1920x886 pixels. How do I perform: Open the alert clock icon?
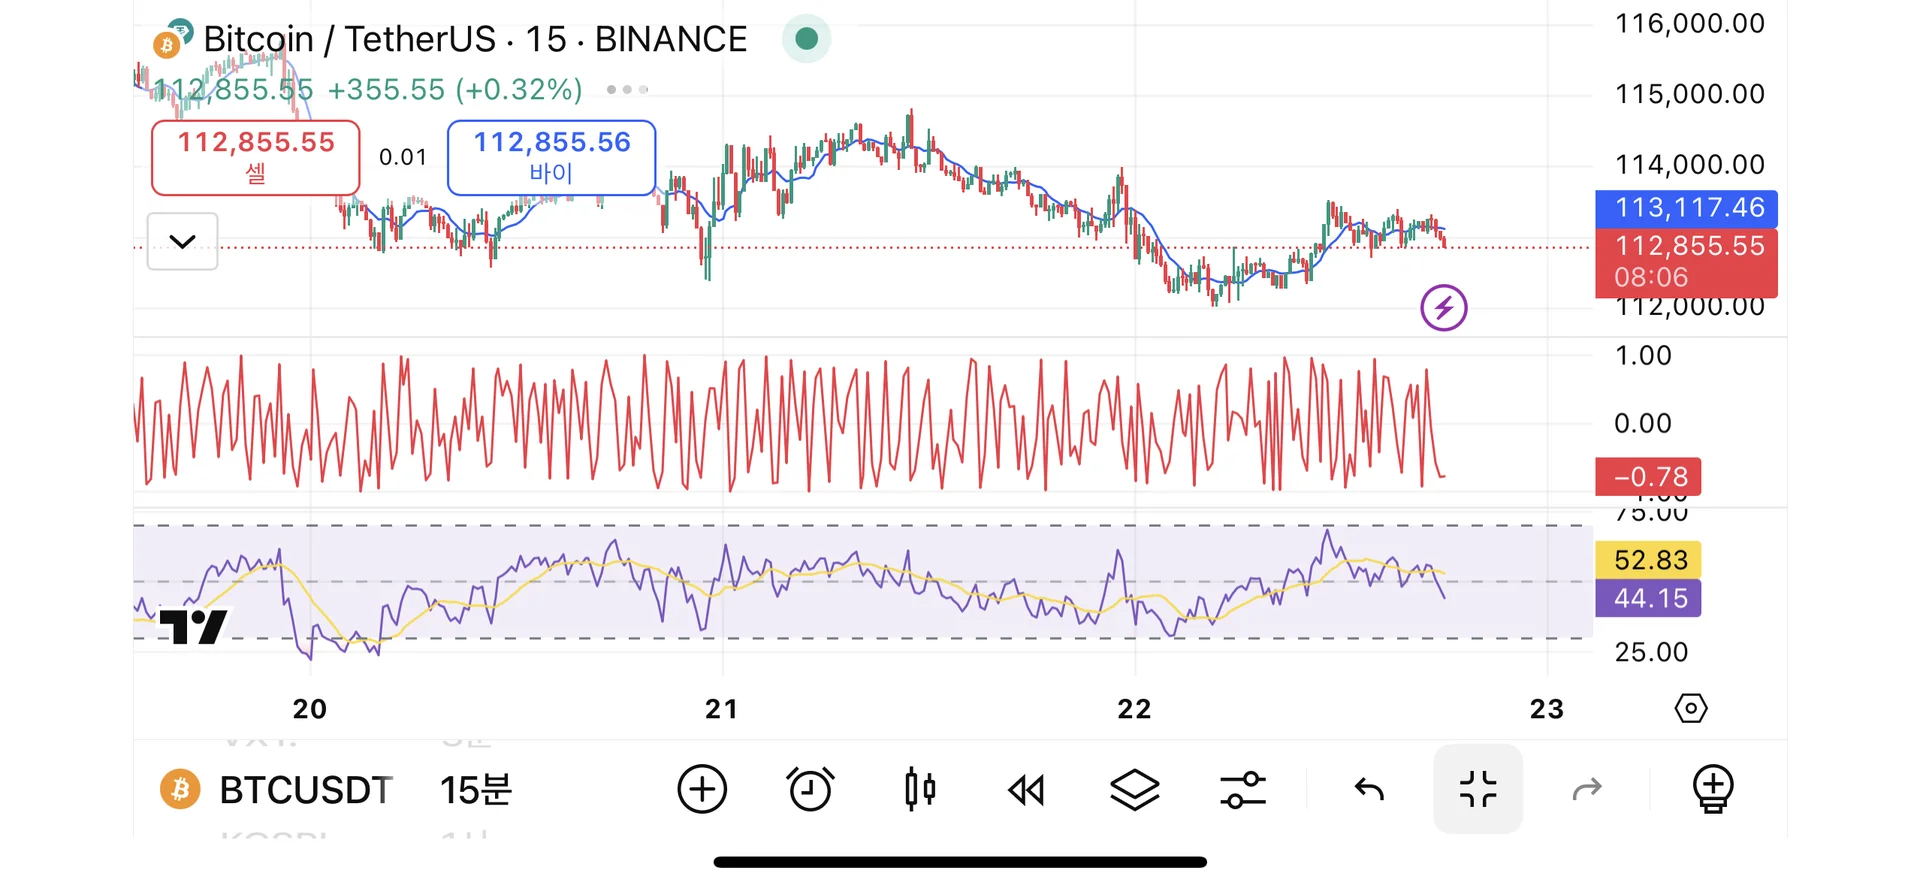pyautogui.click(x=811, y=789)
